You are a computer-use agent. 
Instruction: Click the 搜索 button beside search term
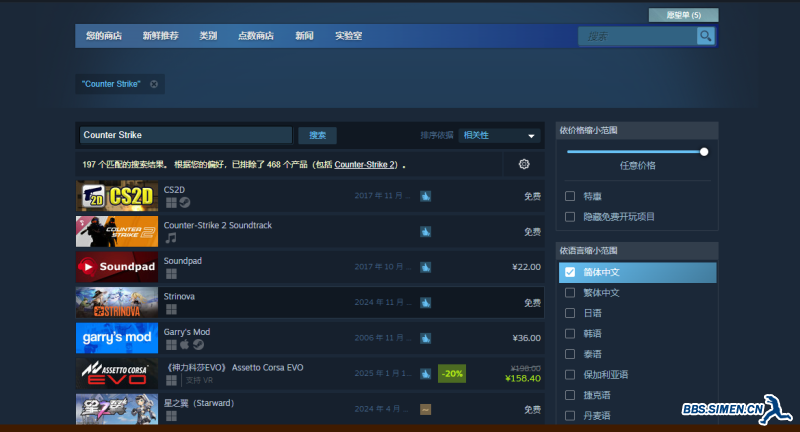(317, 135)
